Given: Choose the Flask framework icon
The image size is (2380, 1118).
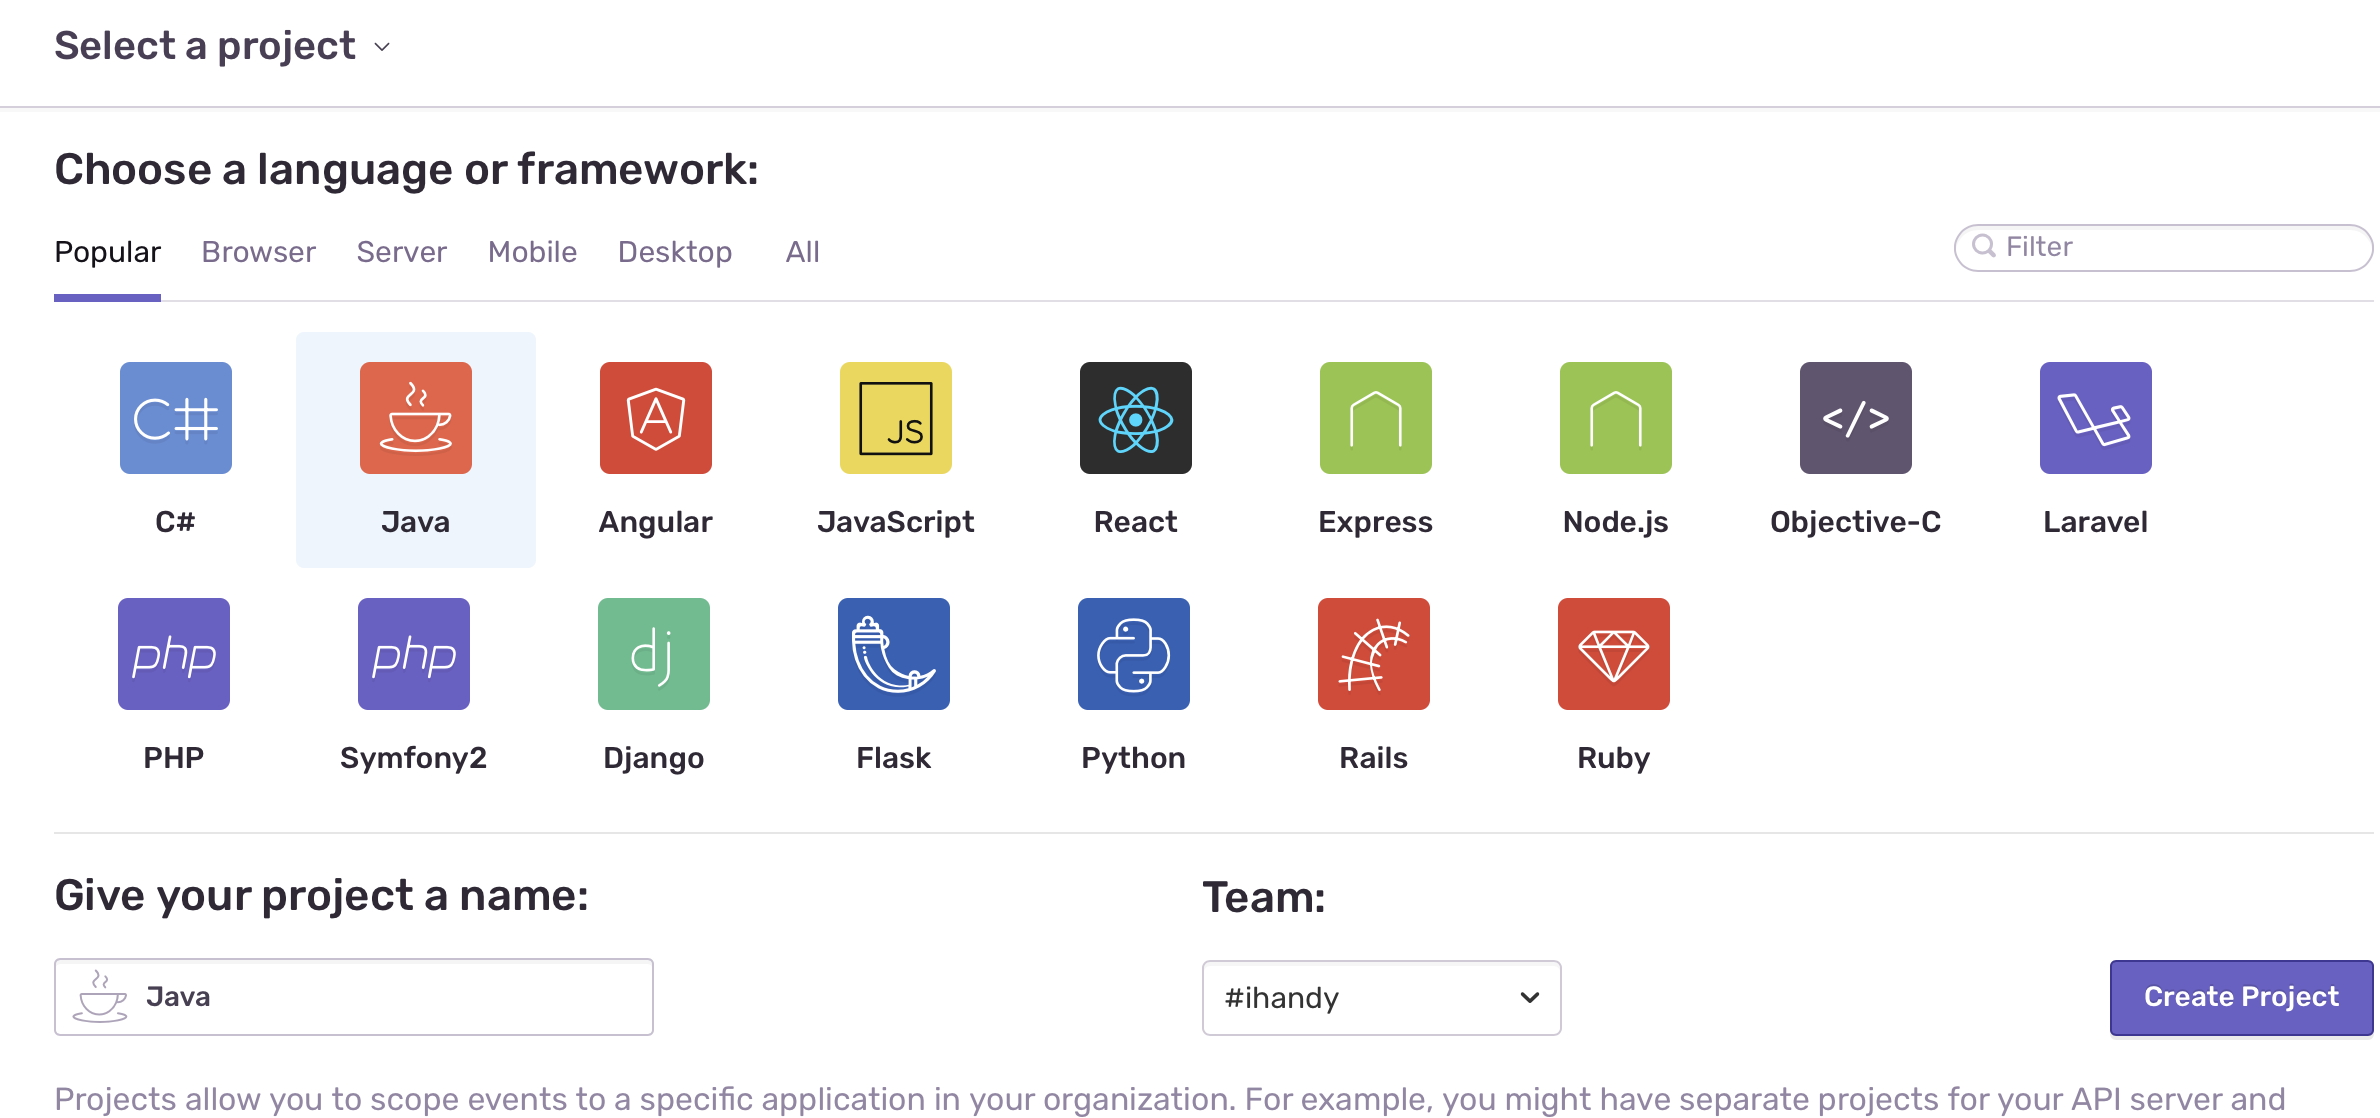Looking at the screenshot, I should point(894,654).
